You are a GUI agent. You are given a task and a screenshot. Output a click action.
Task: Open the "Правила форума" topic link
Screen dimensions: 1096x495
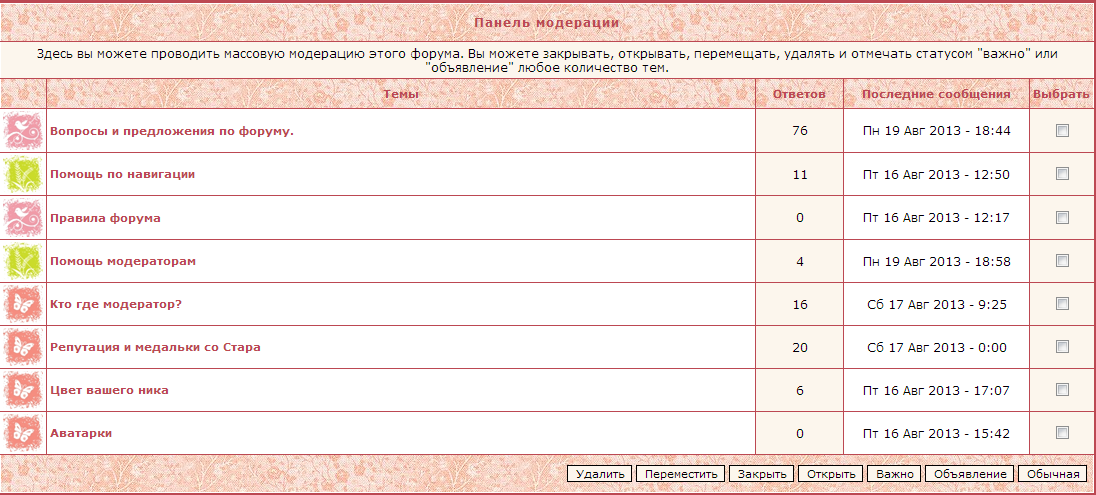(106, 217)
